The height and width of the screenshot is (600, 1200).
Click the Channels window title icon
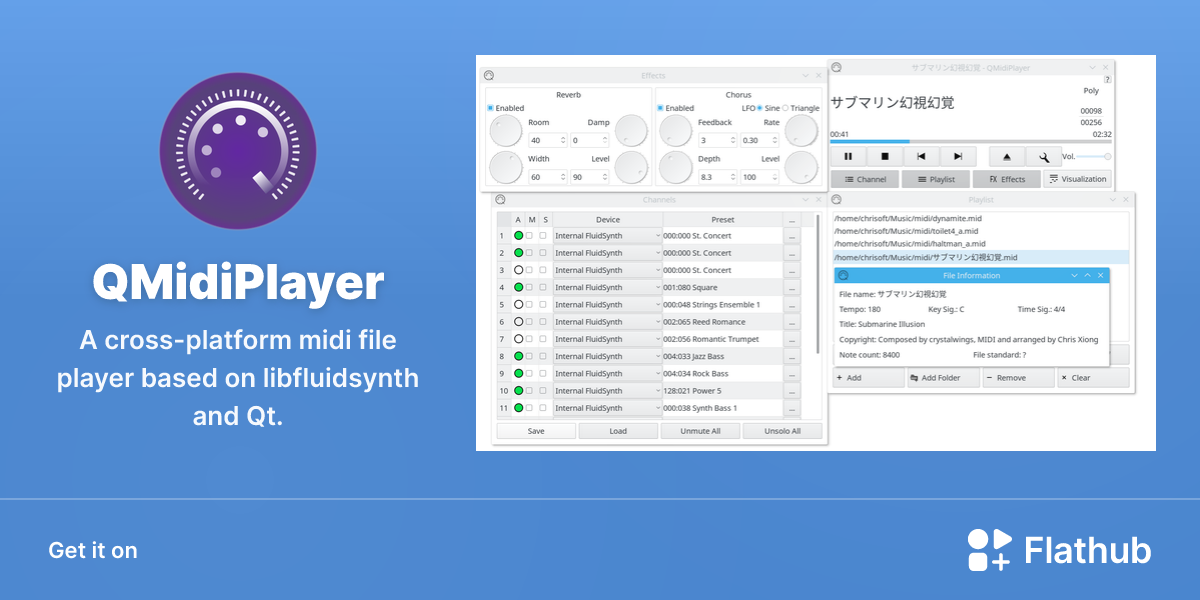500,200
